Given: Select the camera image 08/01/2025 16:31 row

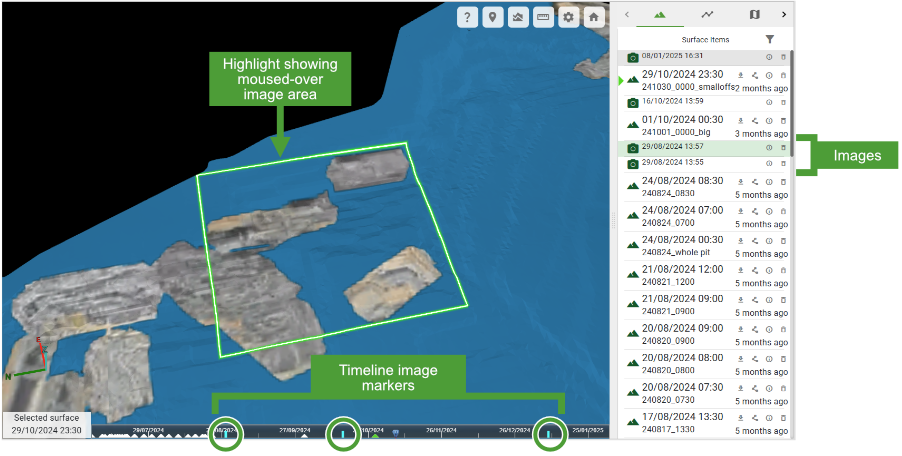Looking at the screenshot, I should click(x=704, y=58).
